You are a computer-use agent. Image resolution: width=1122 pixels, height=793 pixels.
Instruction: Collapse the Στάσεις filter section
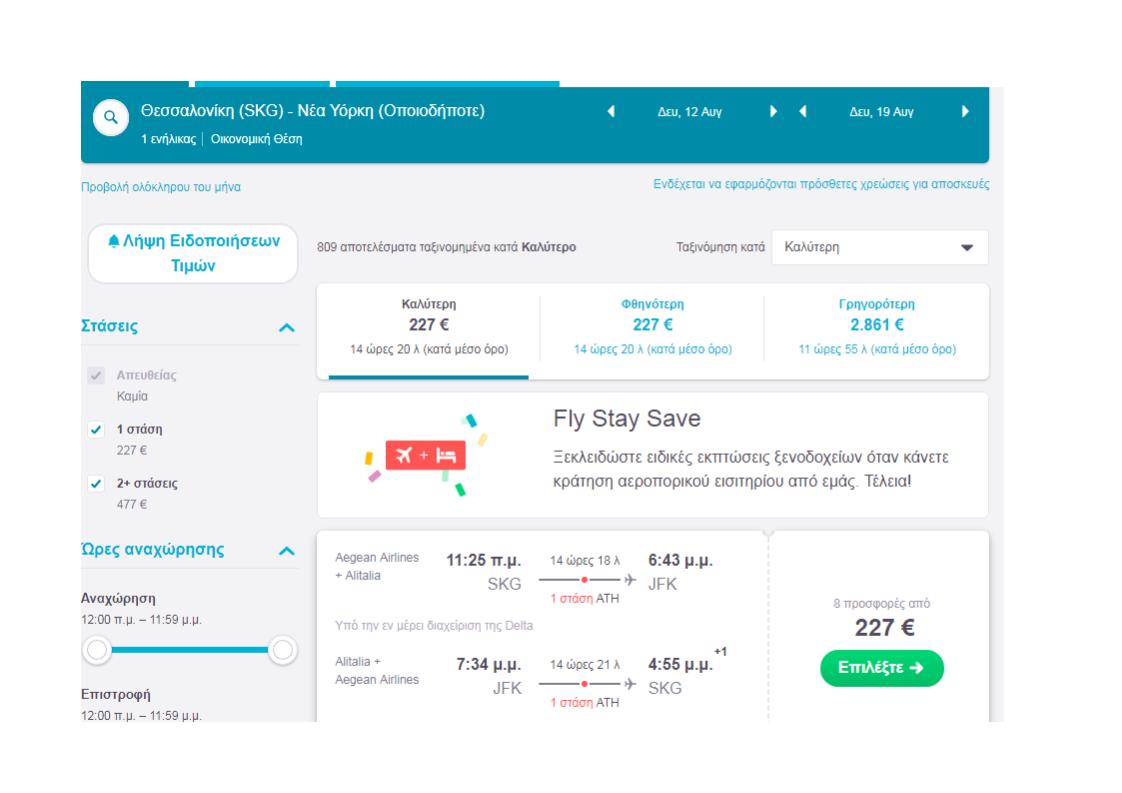pos(287,327)
